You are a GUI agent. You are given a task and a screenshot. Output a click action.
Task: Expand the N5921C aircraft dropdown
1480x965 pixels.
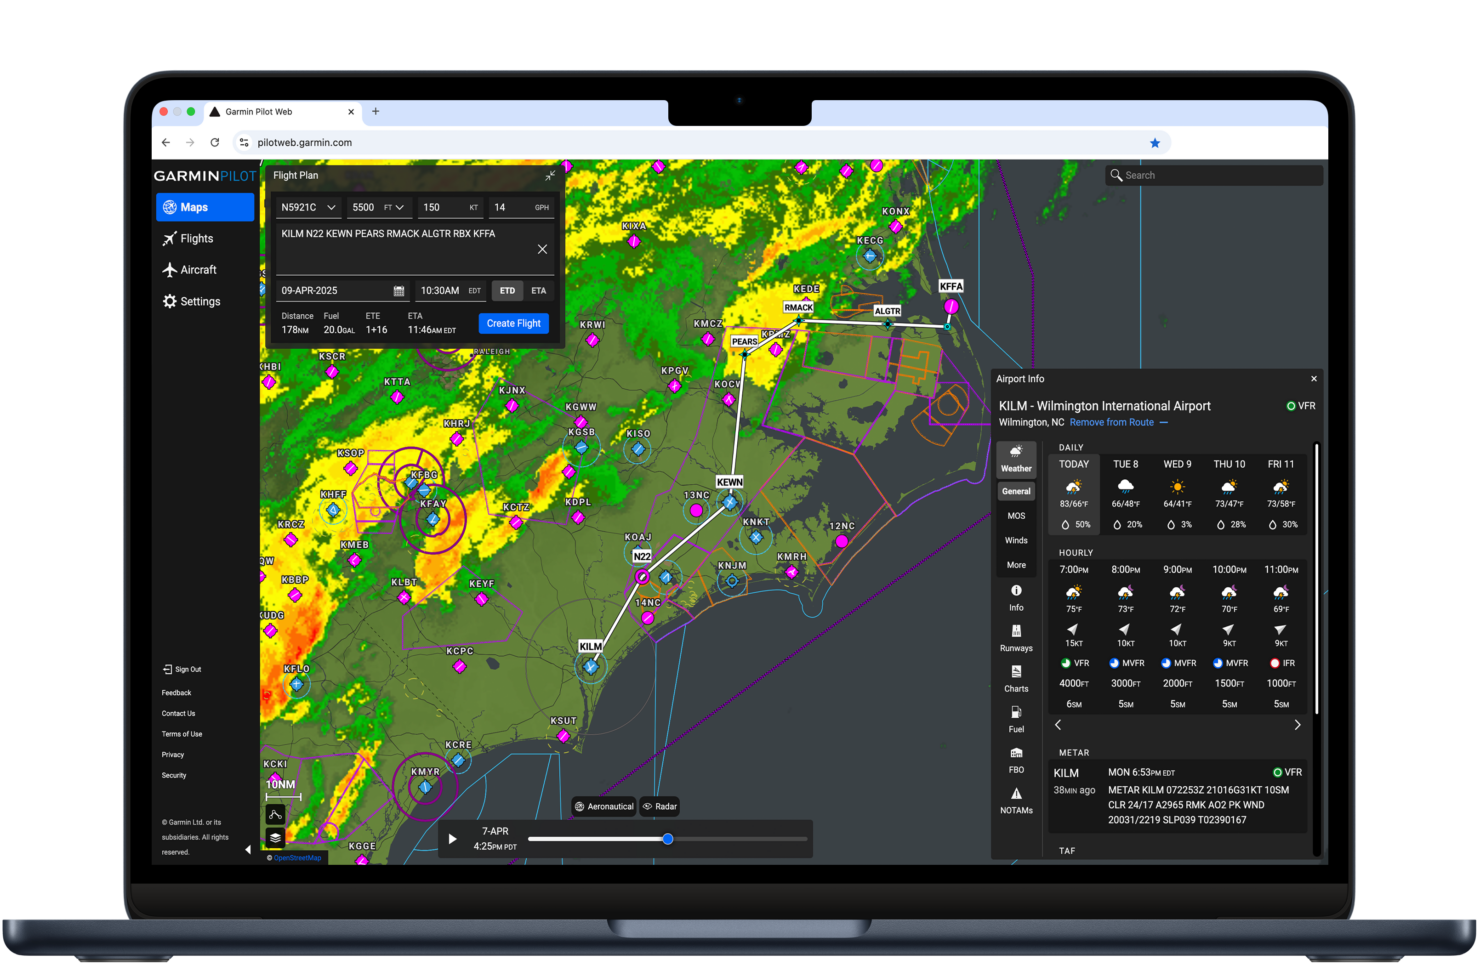pyautogui.click(x=331, y=208)
